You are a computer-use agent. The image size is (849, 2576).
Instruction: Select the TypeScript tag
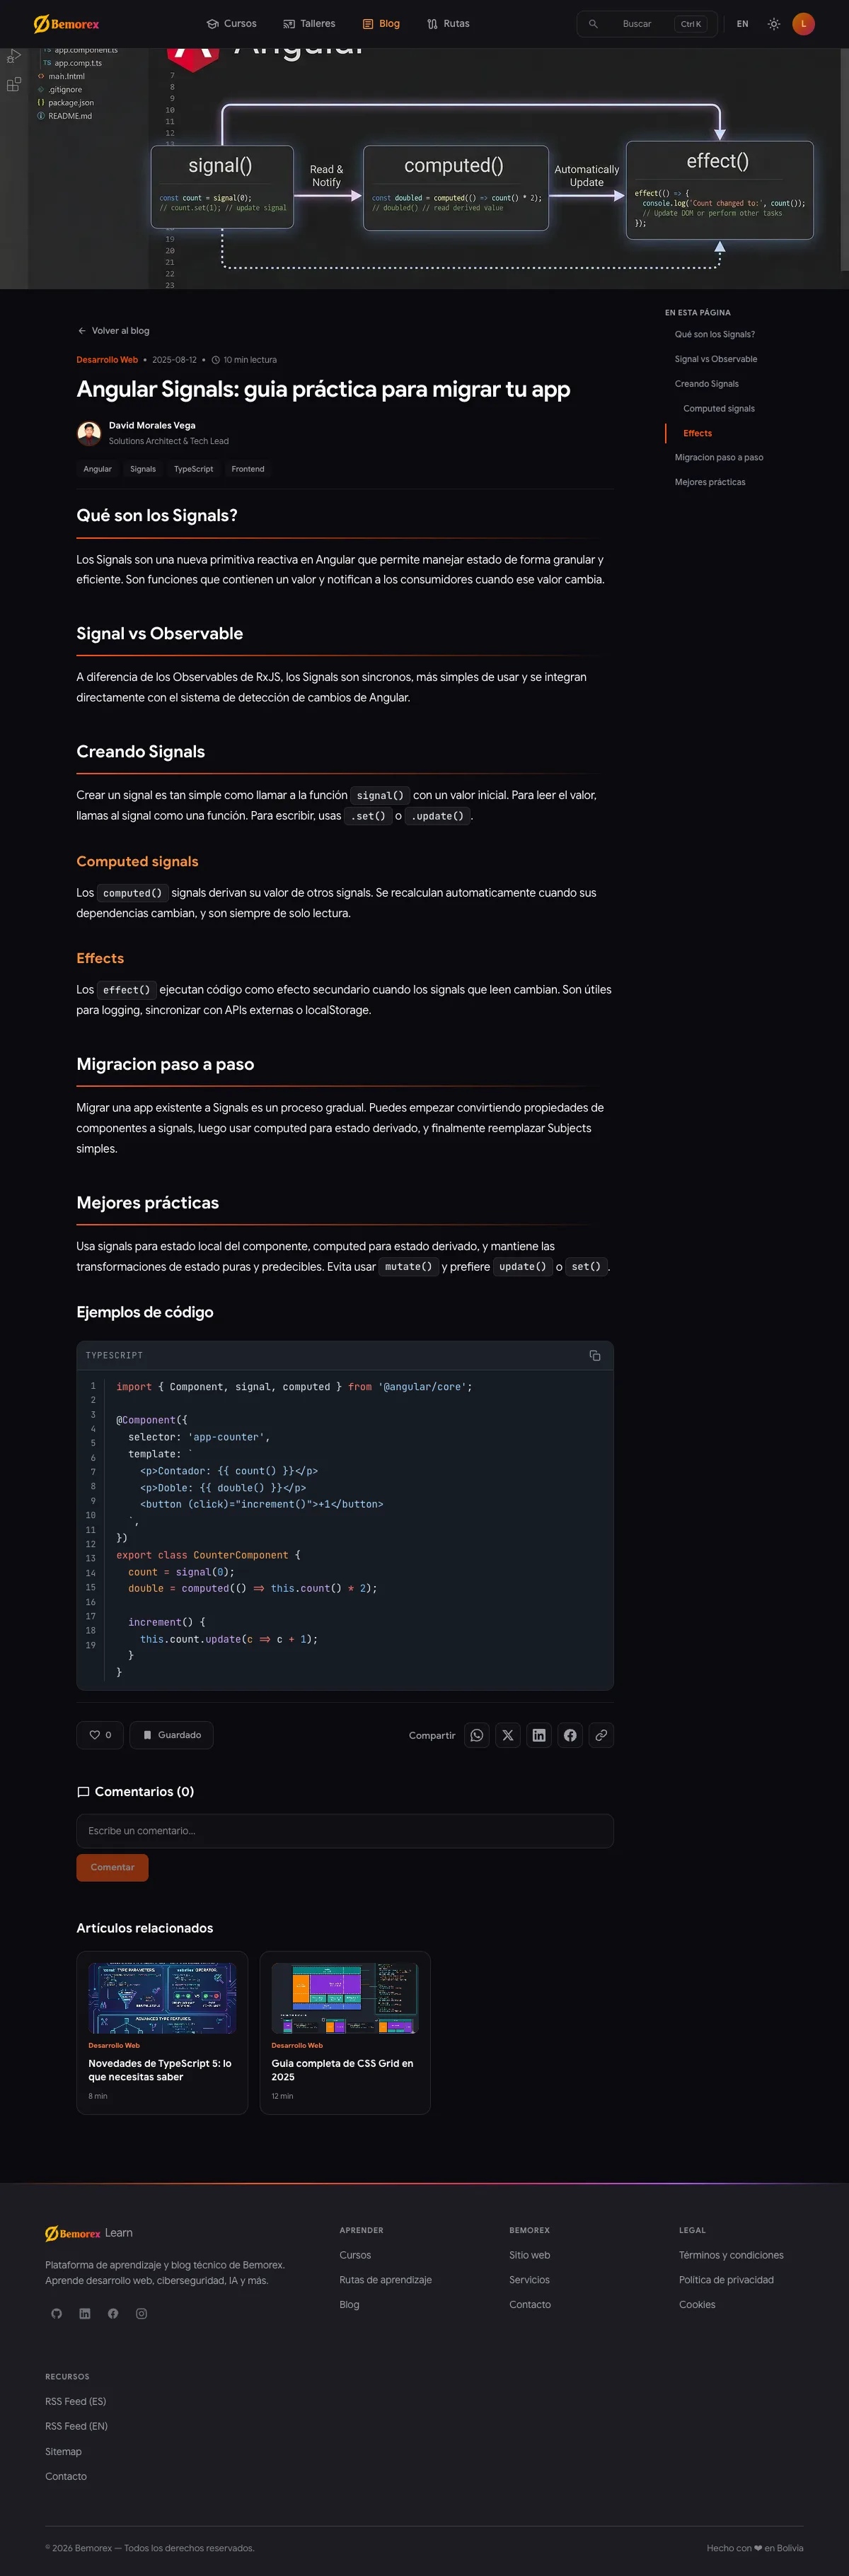[193, 469]
